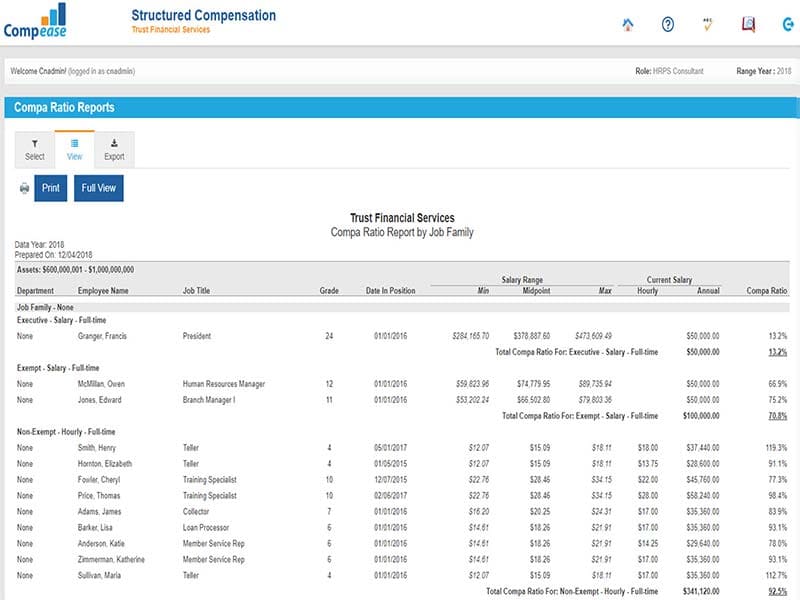Switch to the Export tab

pyautogui.click(x=114, y=149)
